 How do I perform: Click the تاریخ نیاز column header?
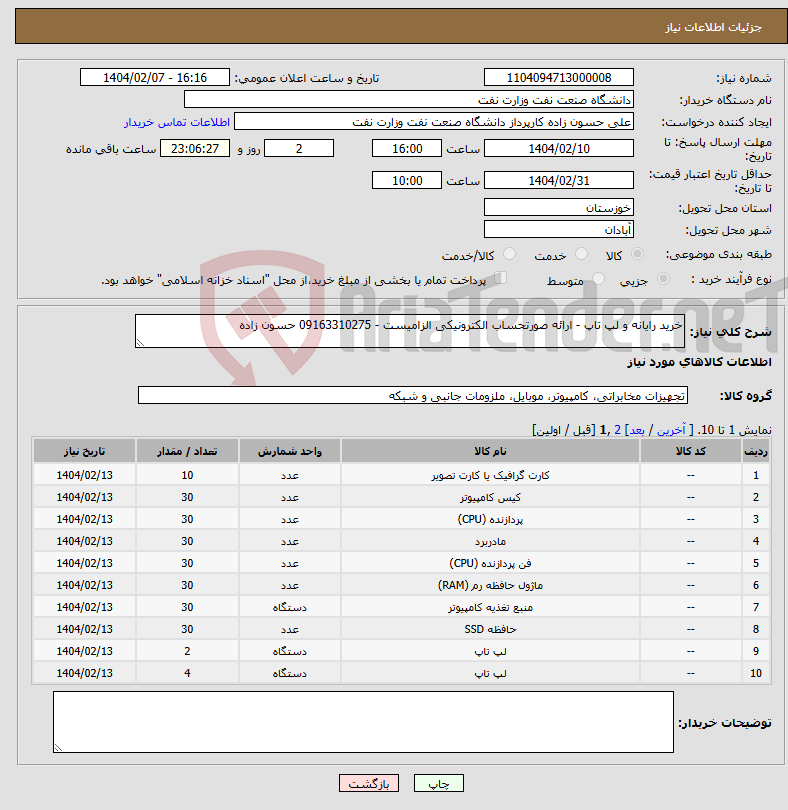pyautogui.click(x=84, y=451)
